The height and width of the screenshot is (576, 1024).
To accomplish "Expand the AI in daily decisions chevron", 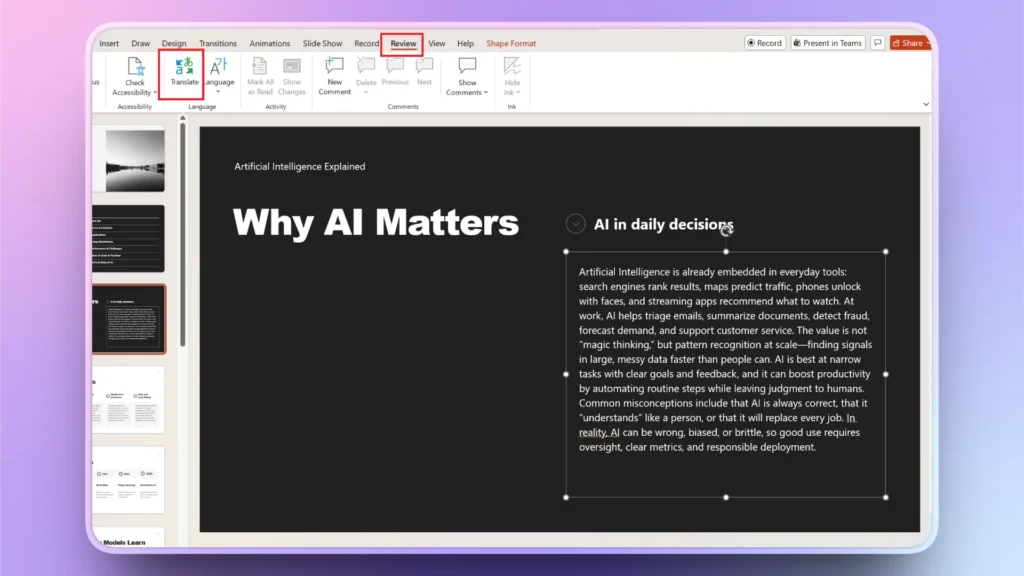I will 574,224.
